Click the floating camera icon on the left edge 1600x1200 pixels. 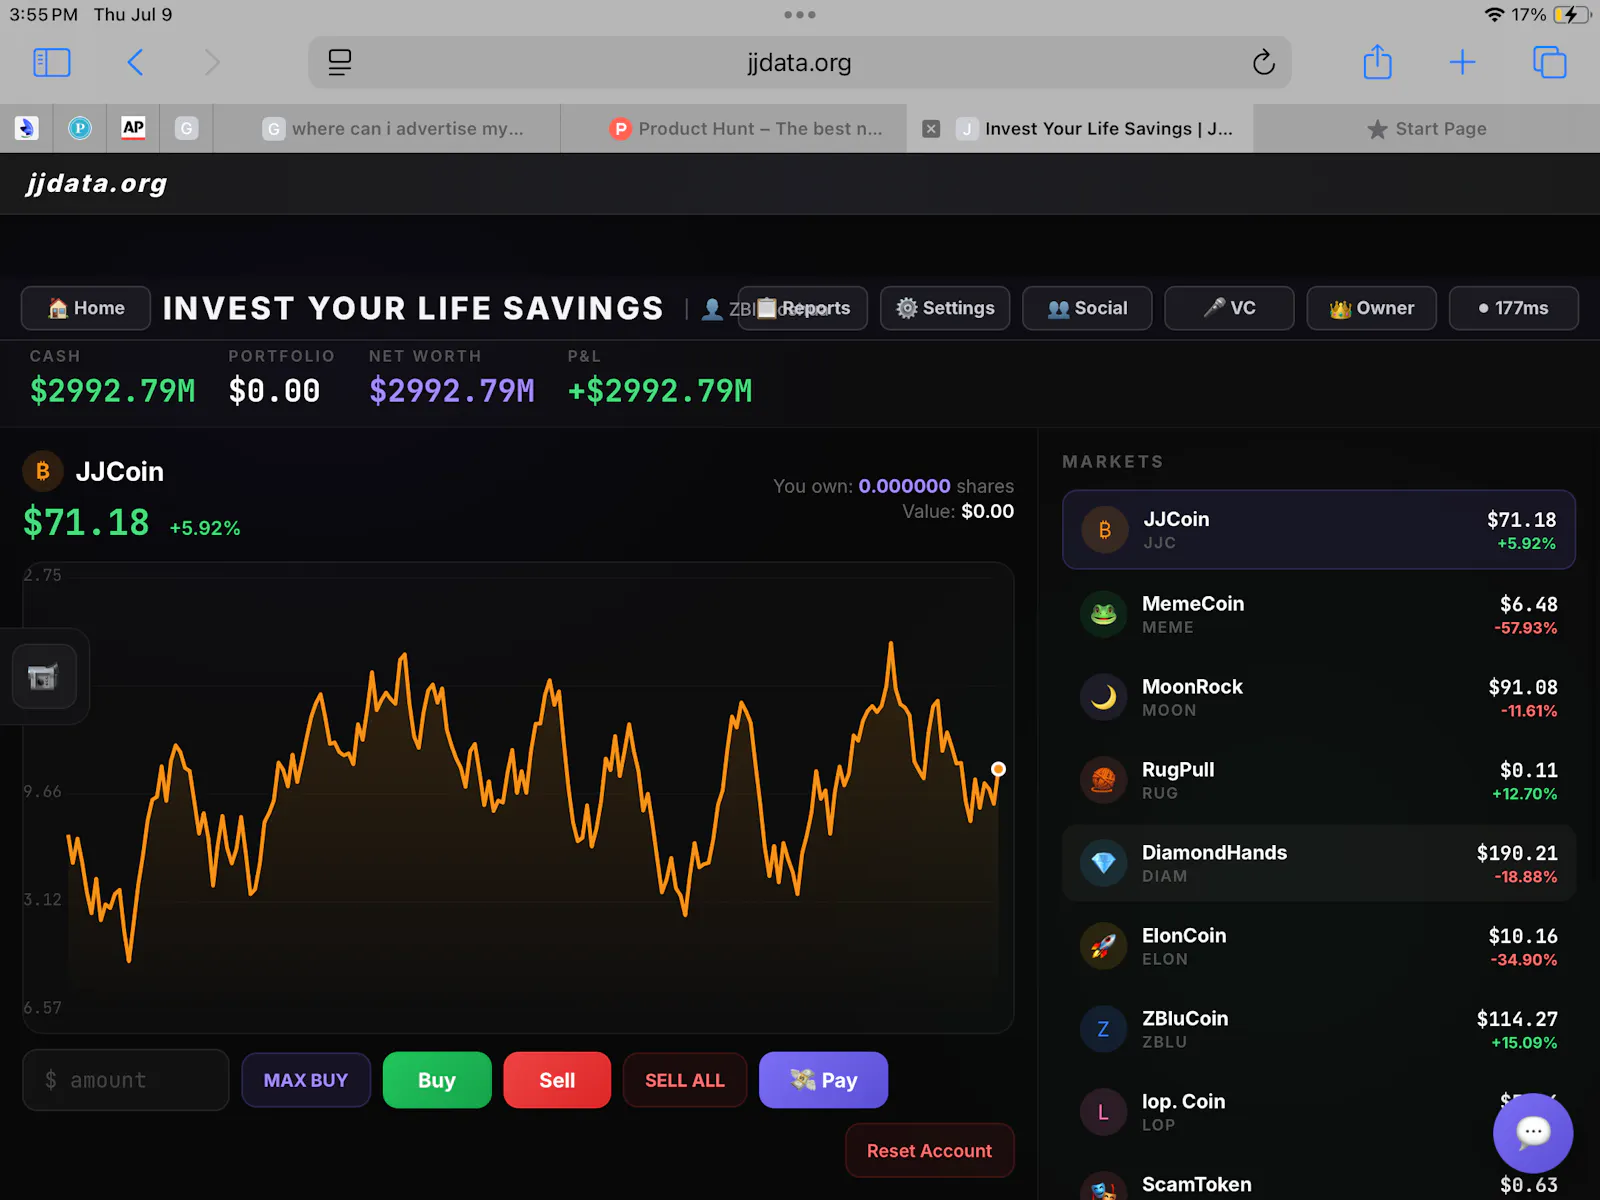pyautogui.click(x=43, y=677)
